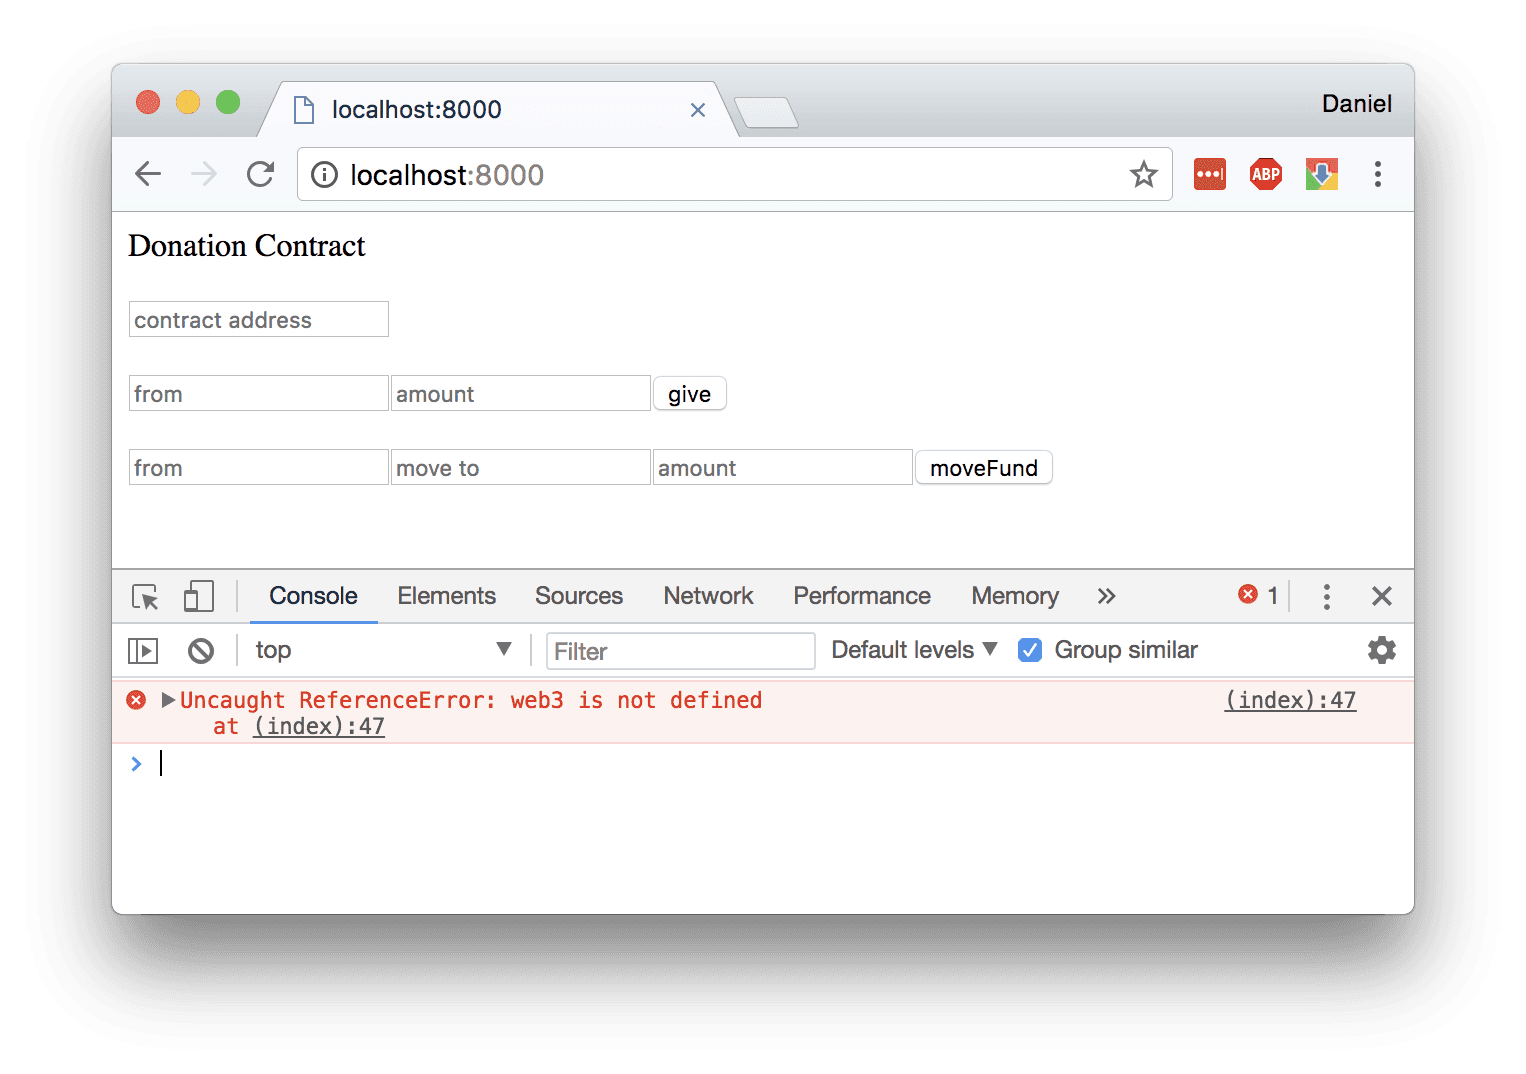Uncheck the Group similar checkbox
This screenshot has height=1074, width=1526.
[x=1030, y=649]
